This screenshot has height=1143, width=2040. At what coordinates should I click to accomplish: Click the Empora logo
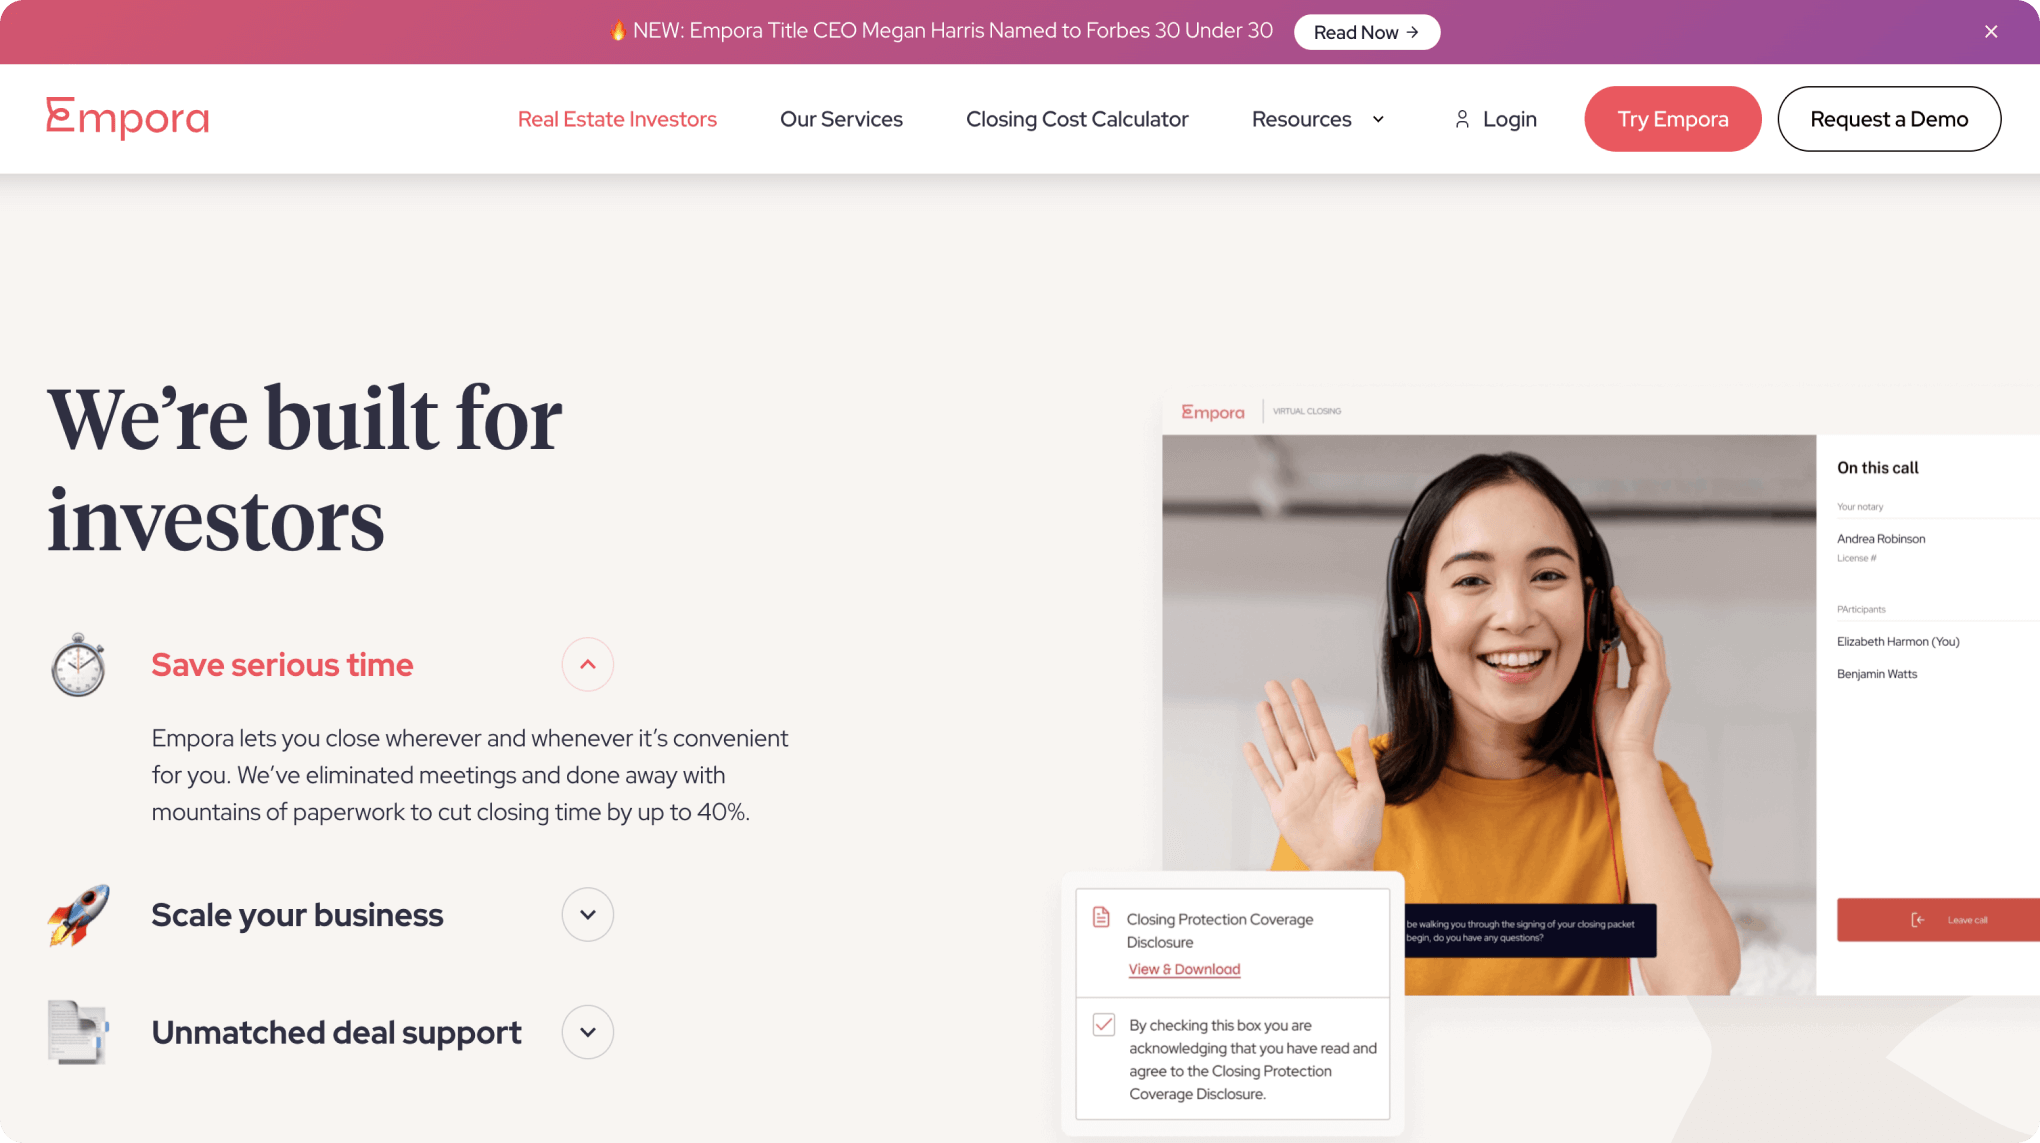click(127, 118)
